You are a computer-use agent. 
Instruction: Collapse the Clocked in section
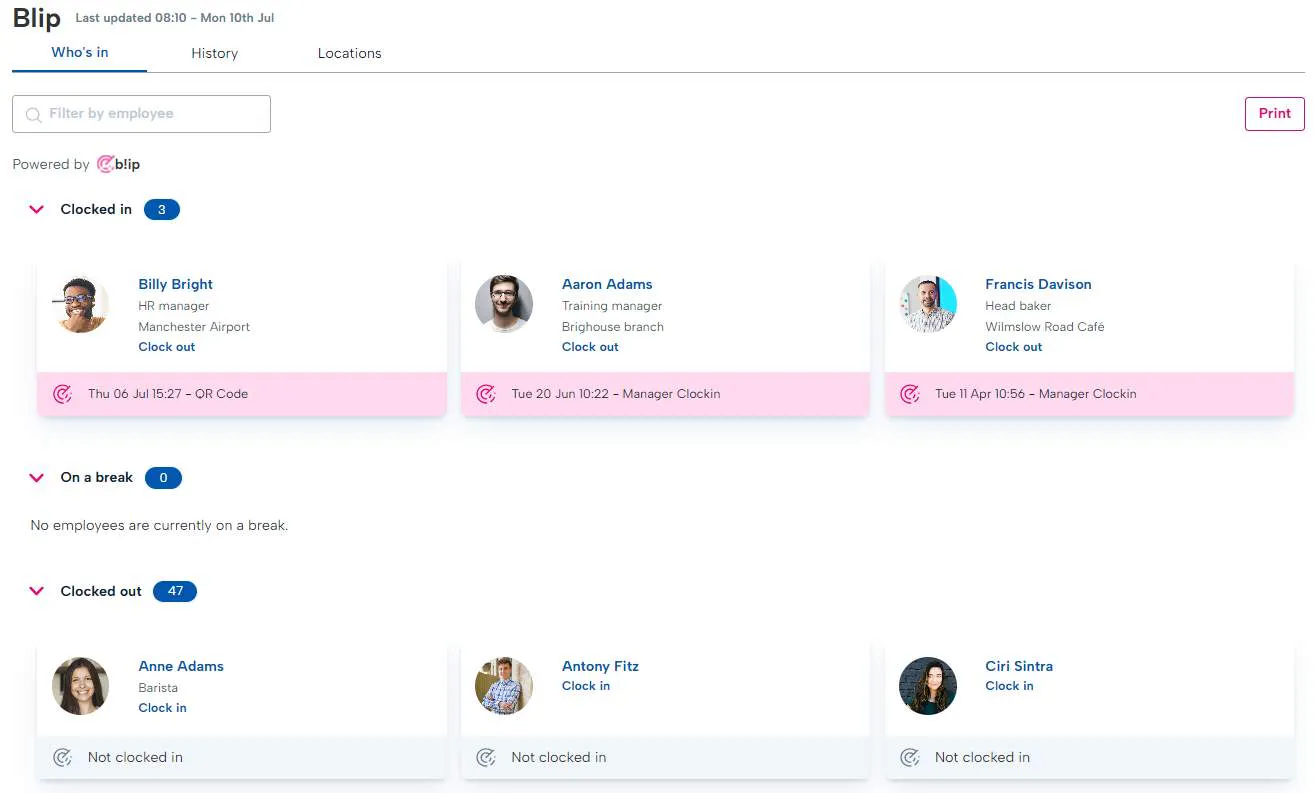[37, 210]
